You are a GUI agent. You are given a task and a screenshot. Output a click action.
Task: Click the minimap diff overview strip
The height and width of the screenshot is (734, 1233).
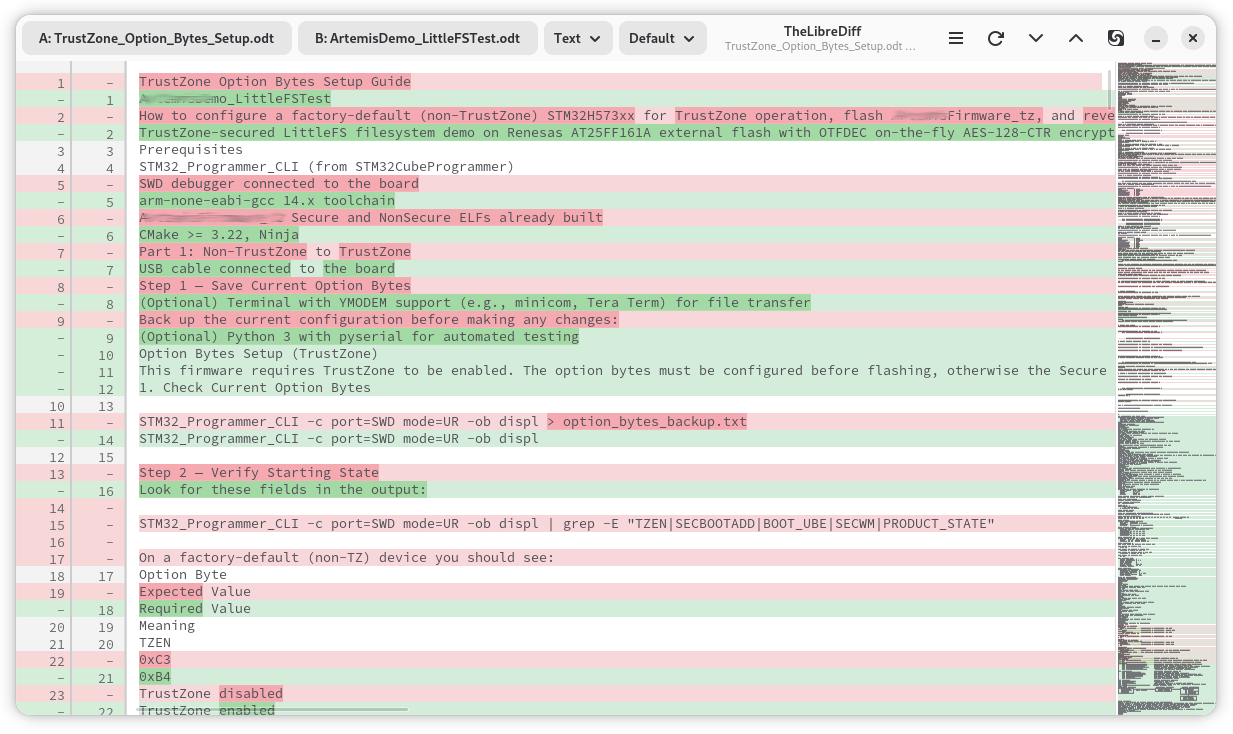click(x=1166, y=390)
